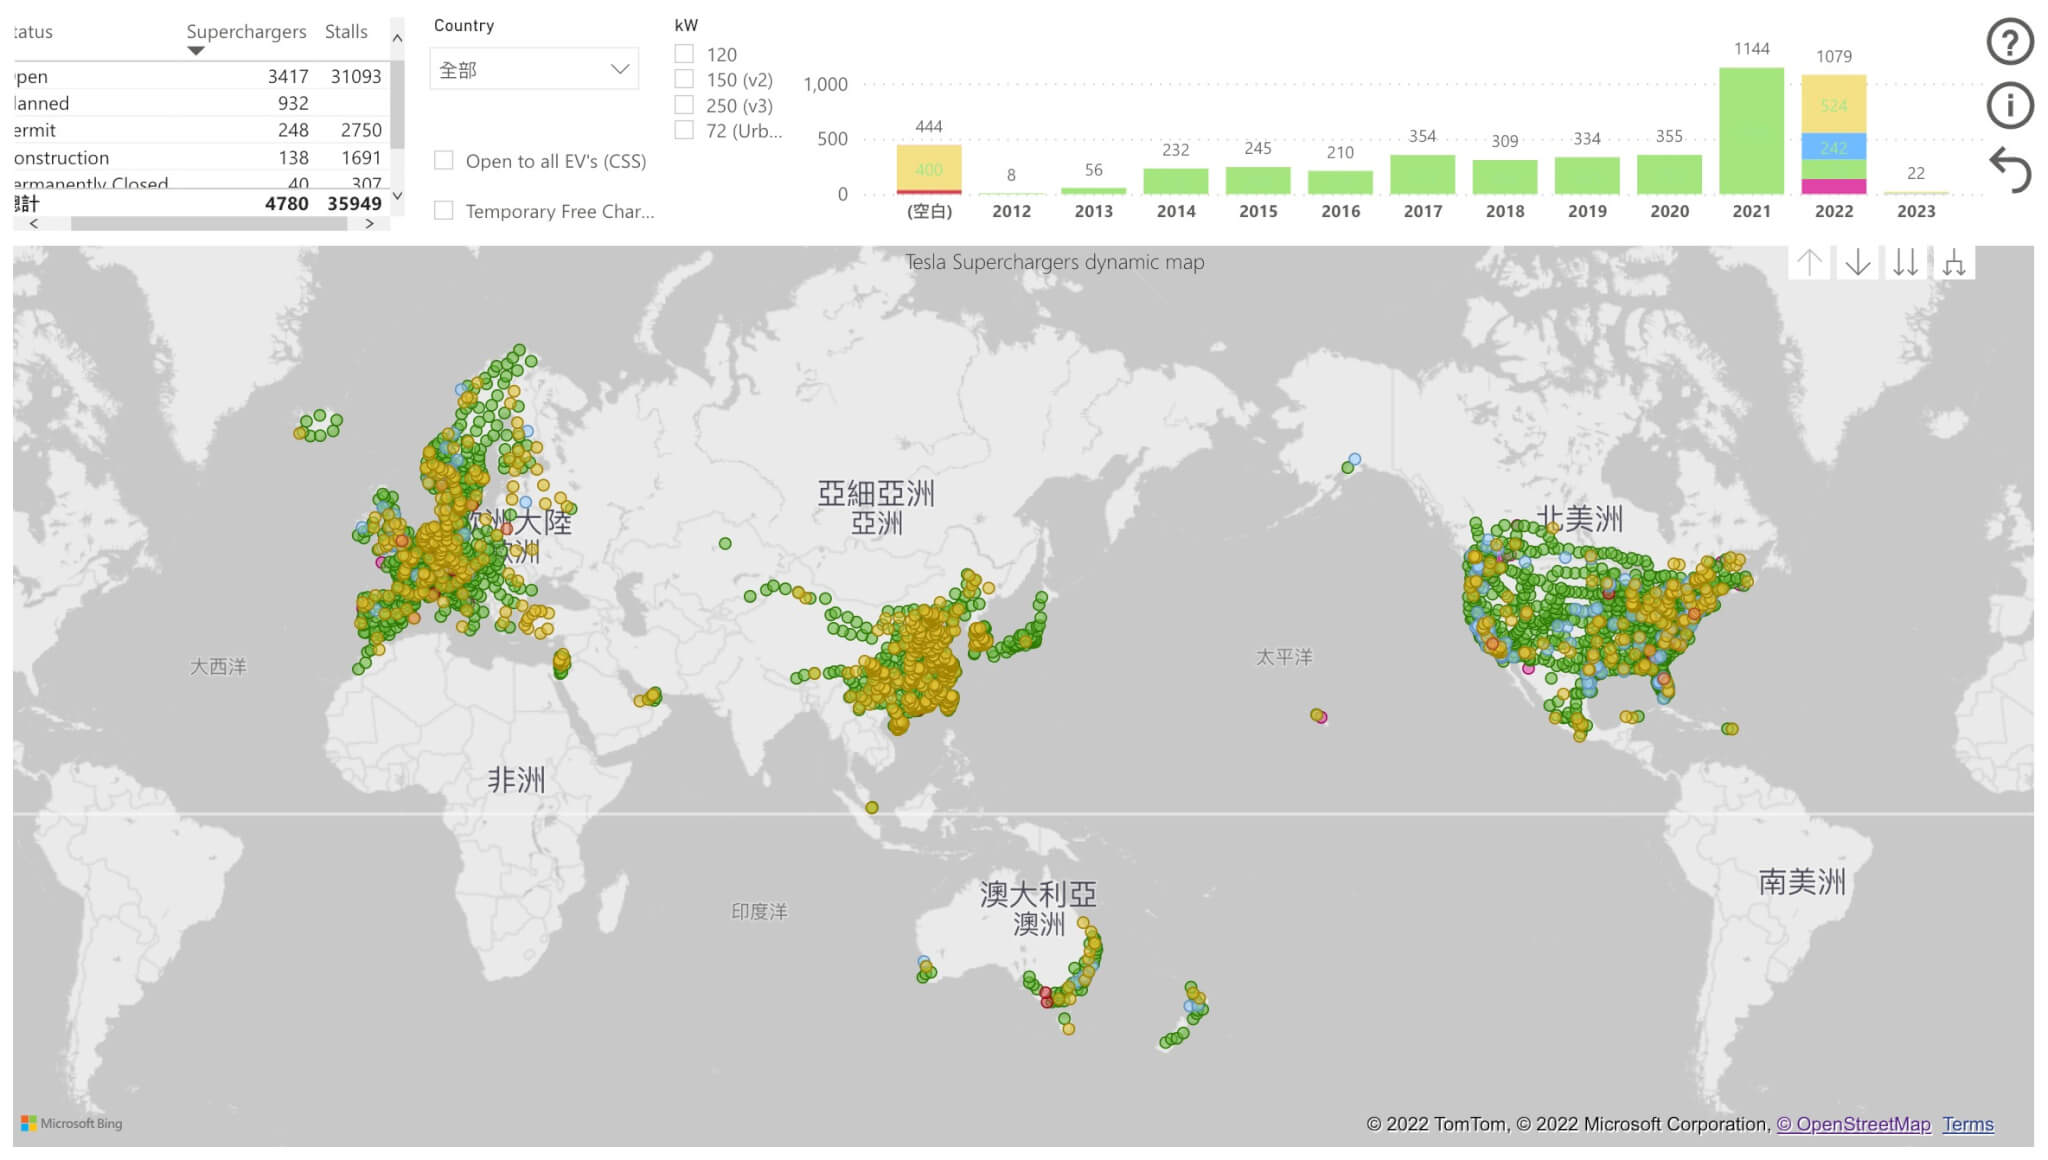Screen dimensions: 2048x1160
Task: Click the undo/reset arrow icon
Action: click(2009, 169)
